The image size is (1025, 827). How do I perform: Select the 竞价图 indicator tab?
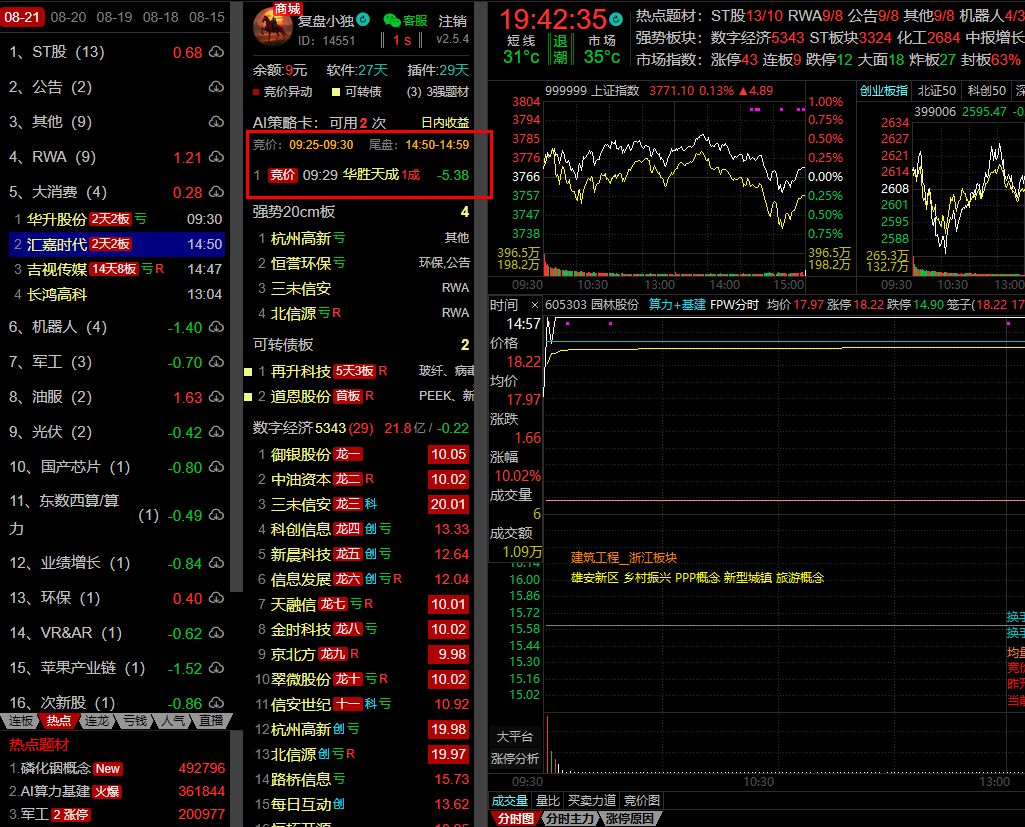click(x=641, y=801)
